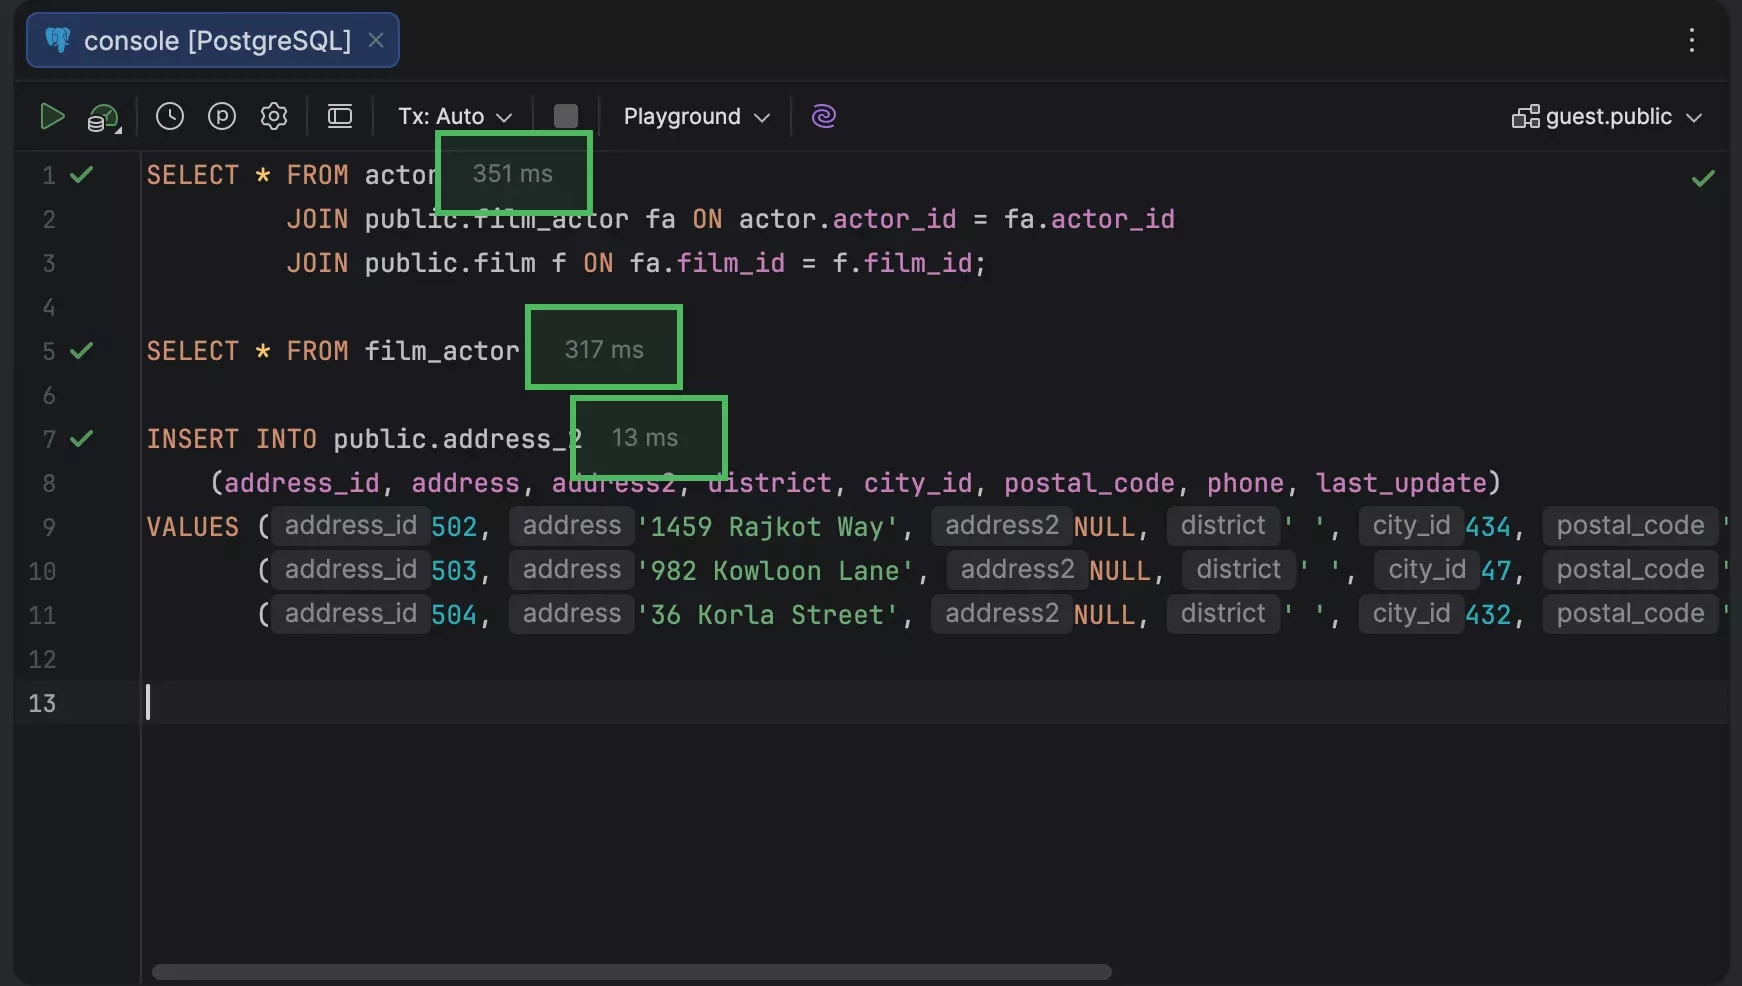Screen dimensions: 1742x986
Task: Click the green checkmark on line 7
Action: point(82,439)
